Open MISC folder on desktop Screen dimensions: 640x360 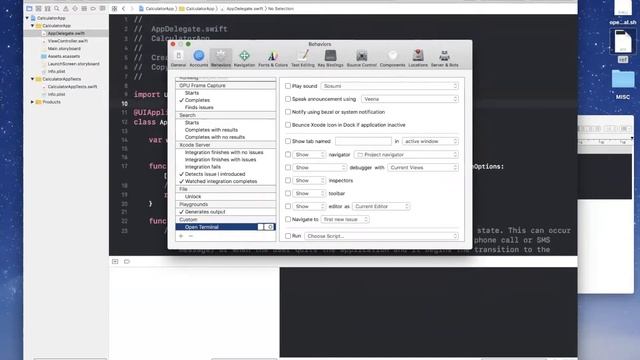pos(623,84)
